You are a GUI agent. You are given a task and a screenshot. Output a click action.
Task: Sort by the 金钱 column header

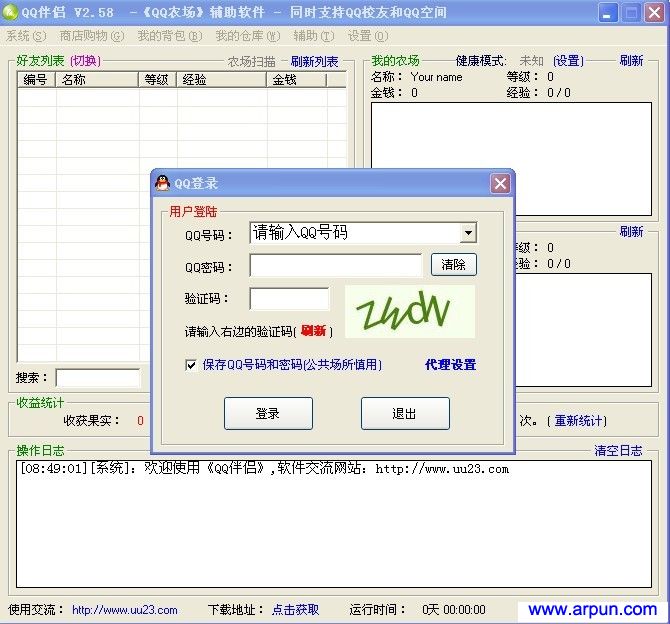pyautogui.click(x=297, y=79)
